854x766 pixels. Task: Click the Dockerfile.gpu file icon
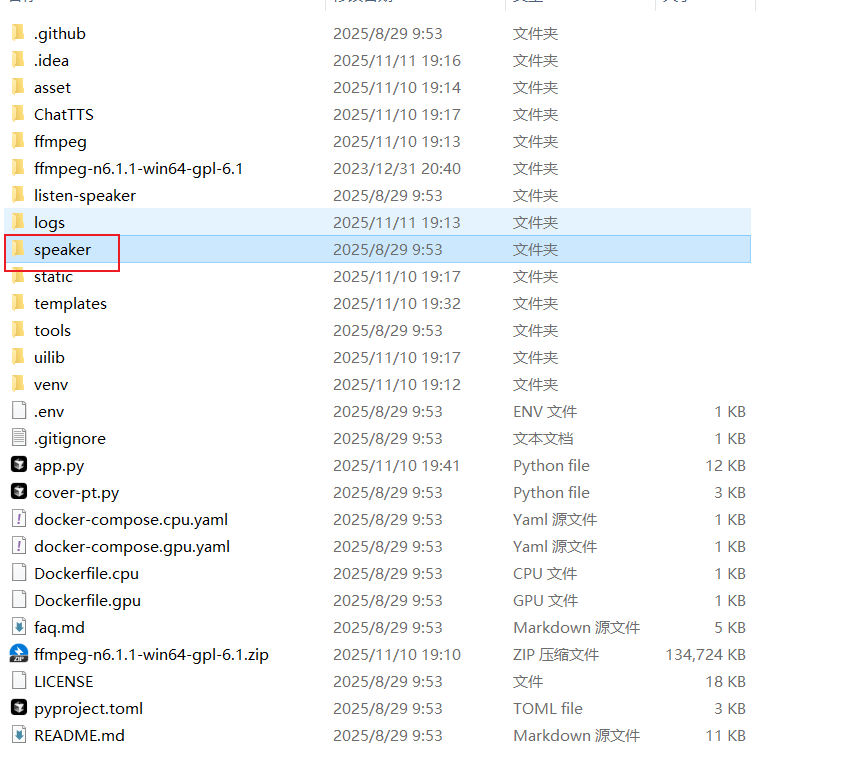[x=19, y=600]
